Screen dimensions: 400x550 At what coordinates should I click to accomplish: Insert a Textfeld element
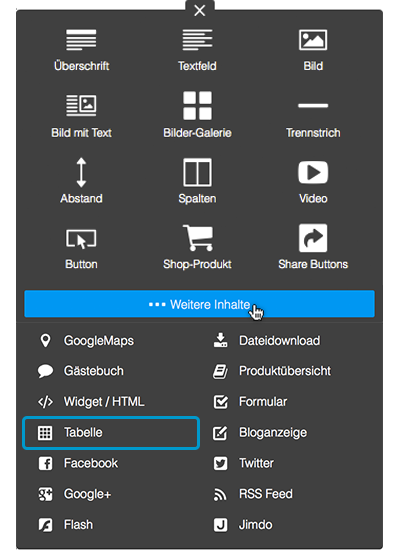coord(197,50)
